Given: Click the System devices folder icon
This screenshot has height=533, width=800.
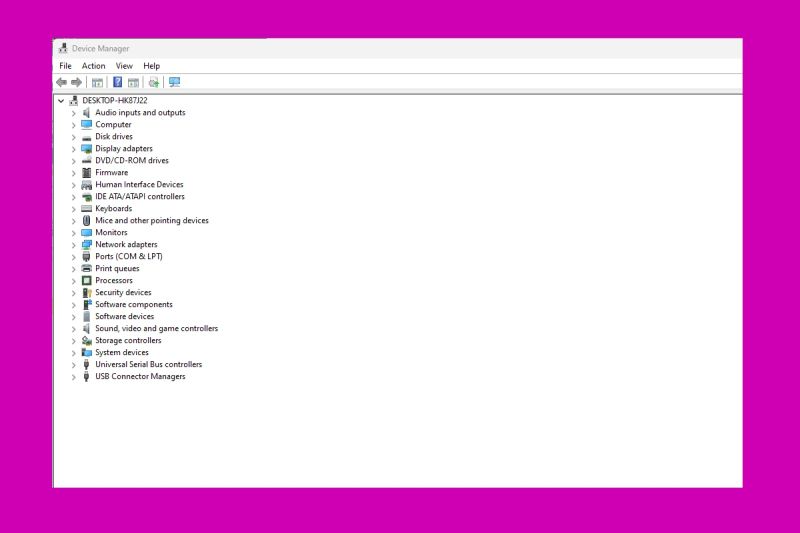Looking at the screenshot, I should click(87, 352).
